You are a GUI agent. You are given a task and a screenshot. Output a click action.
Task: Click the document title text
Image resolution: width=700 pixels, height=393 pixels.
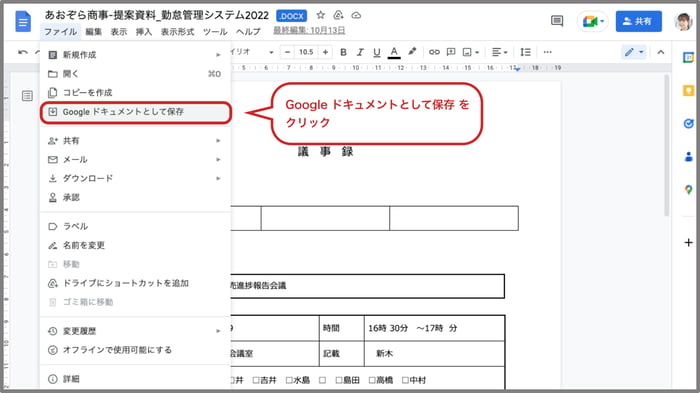coord(157,15)
